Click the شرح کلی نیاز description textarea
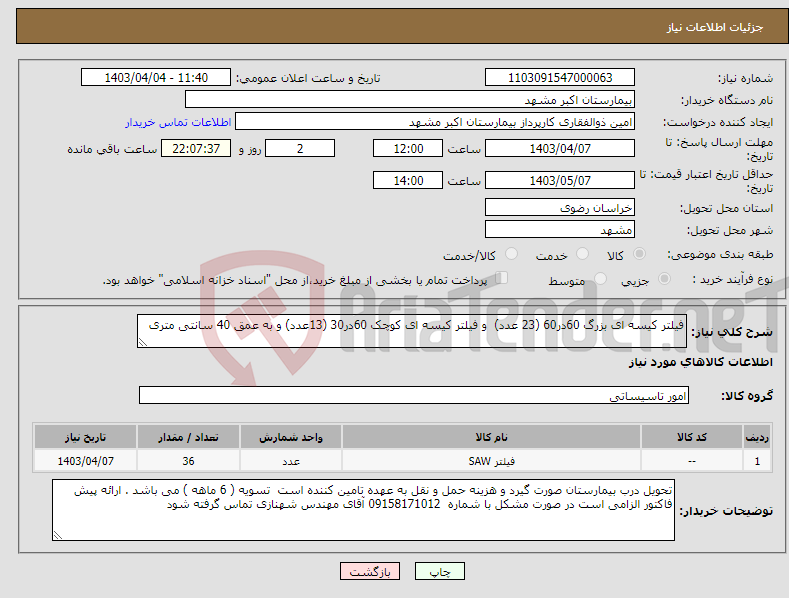The height and width of the screenshot is (598, 789). pos(412,331)
